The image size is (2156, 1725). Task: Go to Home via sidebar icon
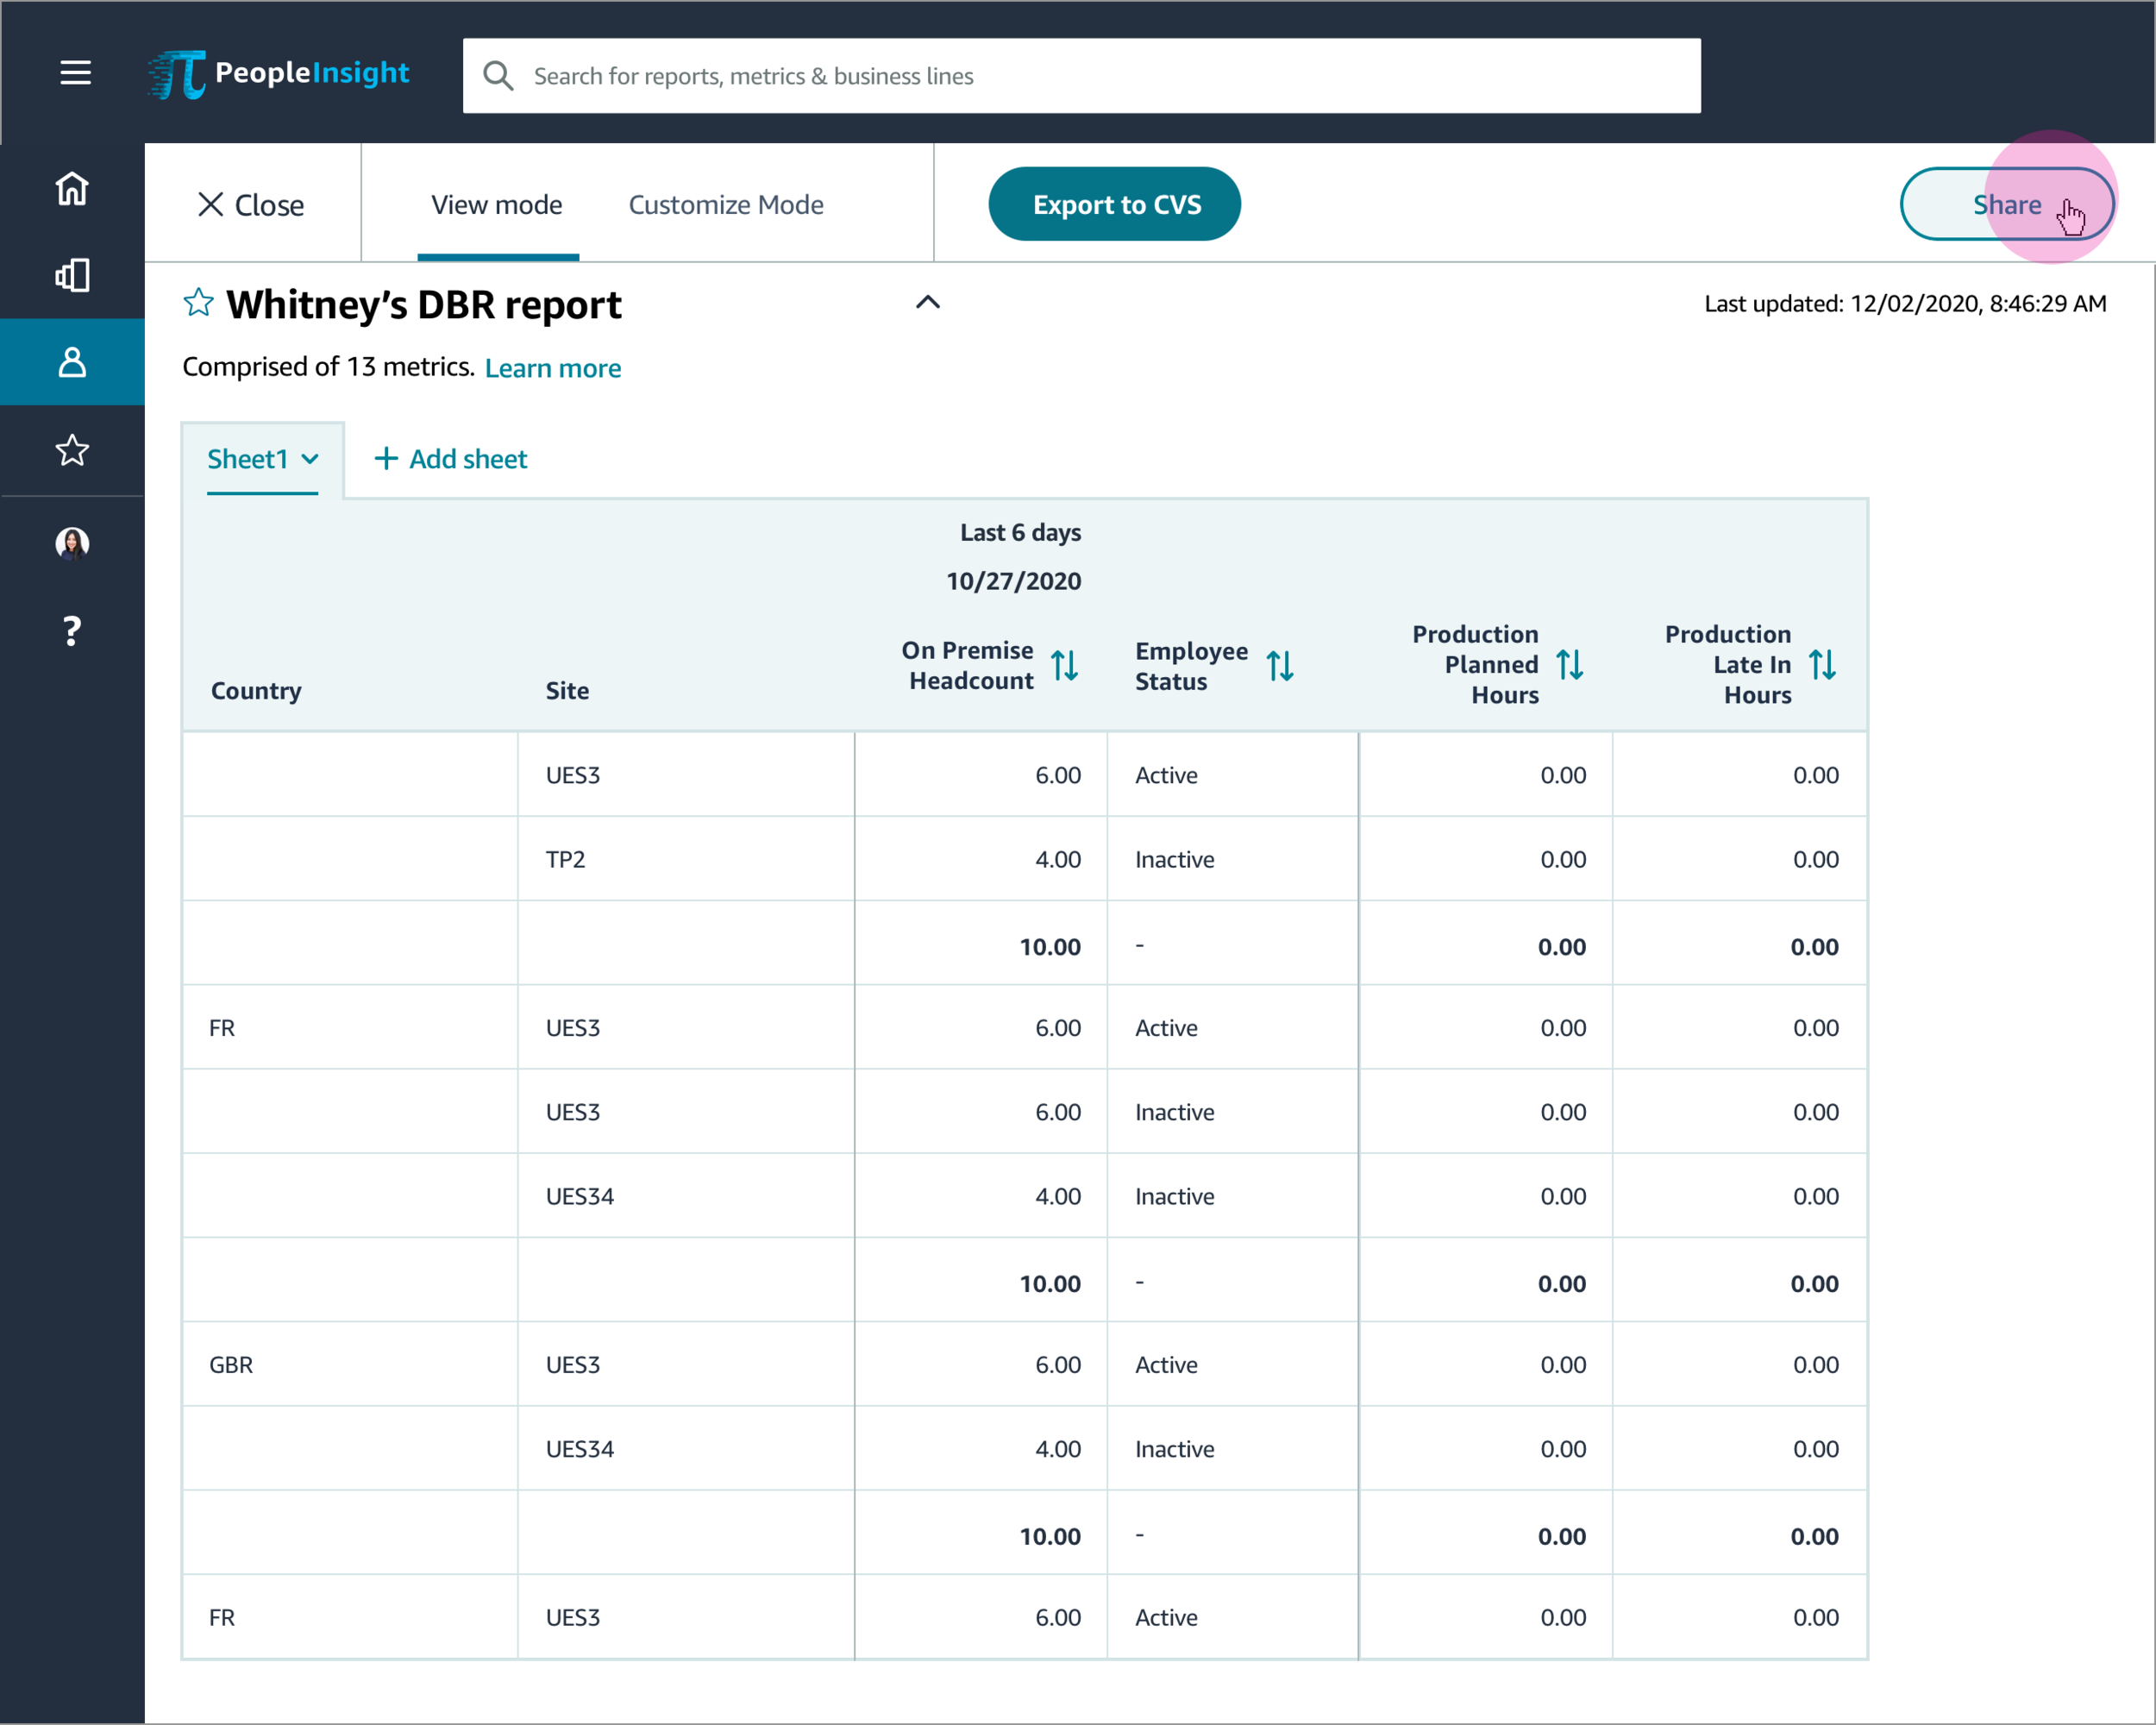(72, 188)
